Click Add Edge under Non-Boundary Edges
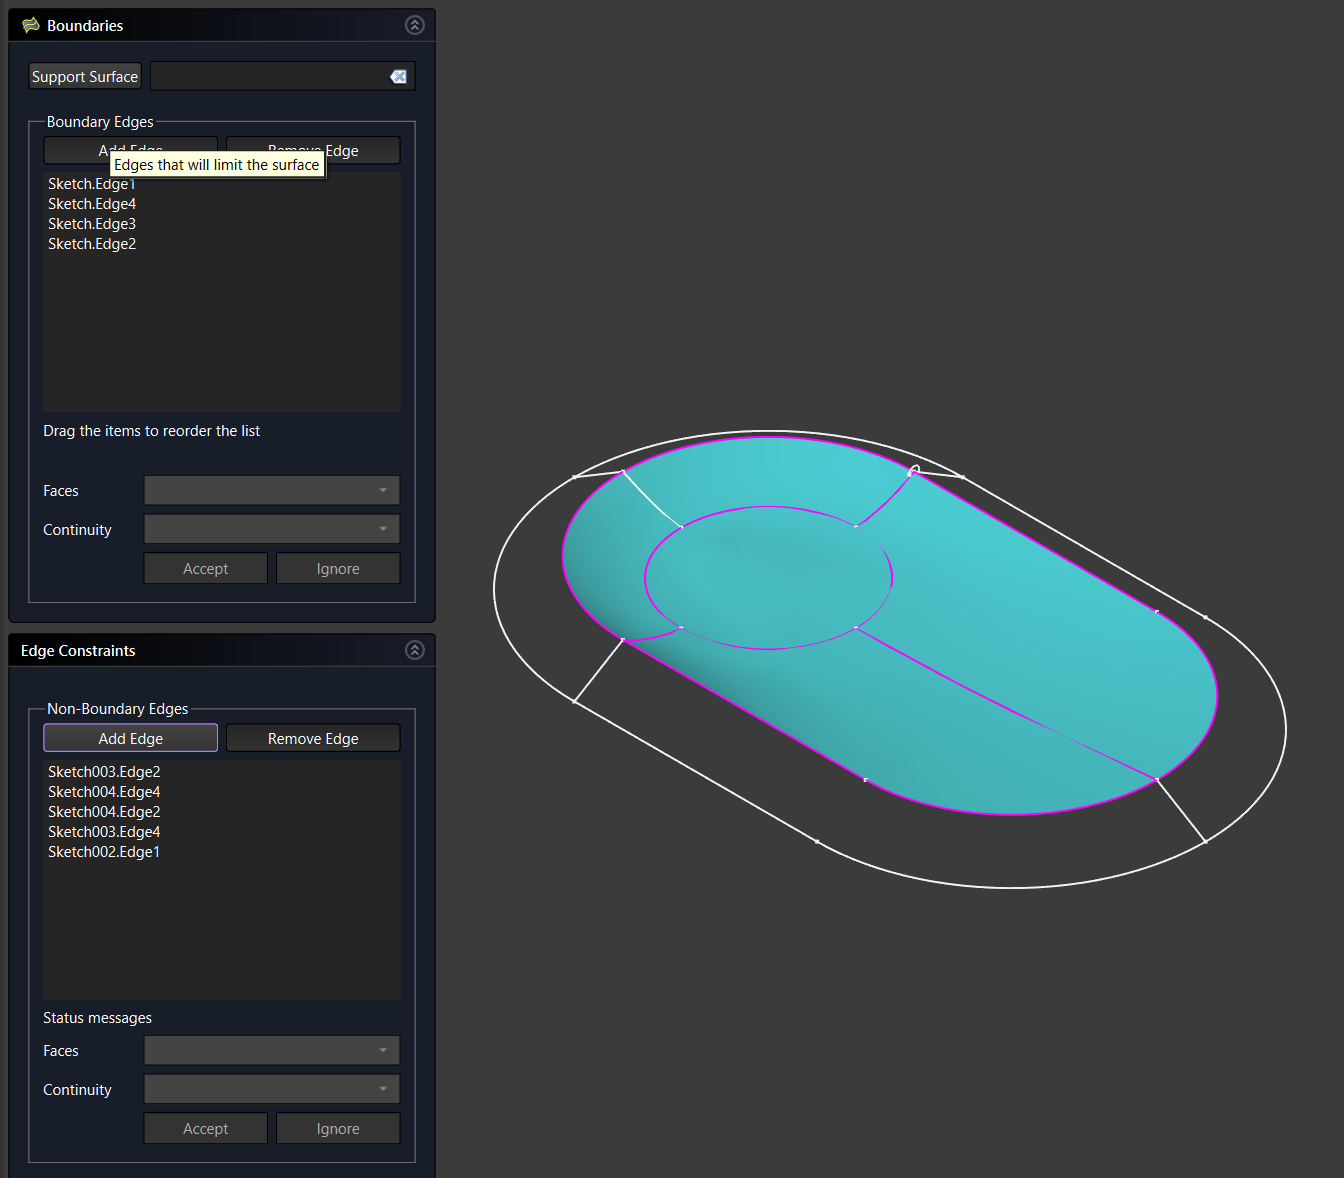 tap(130, 738)
